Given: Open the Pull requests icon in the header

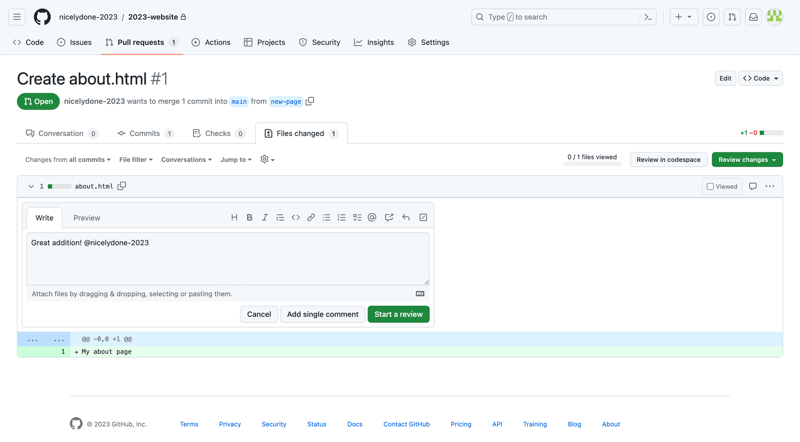Looking at the screenshot, I should tap(732, 17).
